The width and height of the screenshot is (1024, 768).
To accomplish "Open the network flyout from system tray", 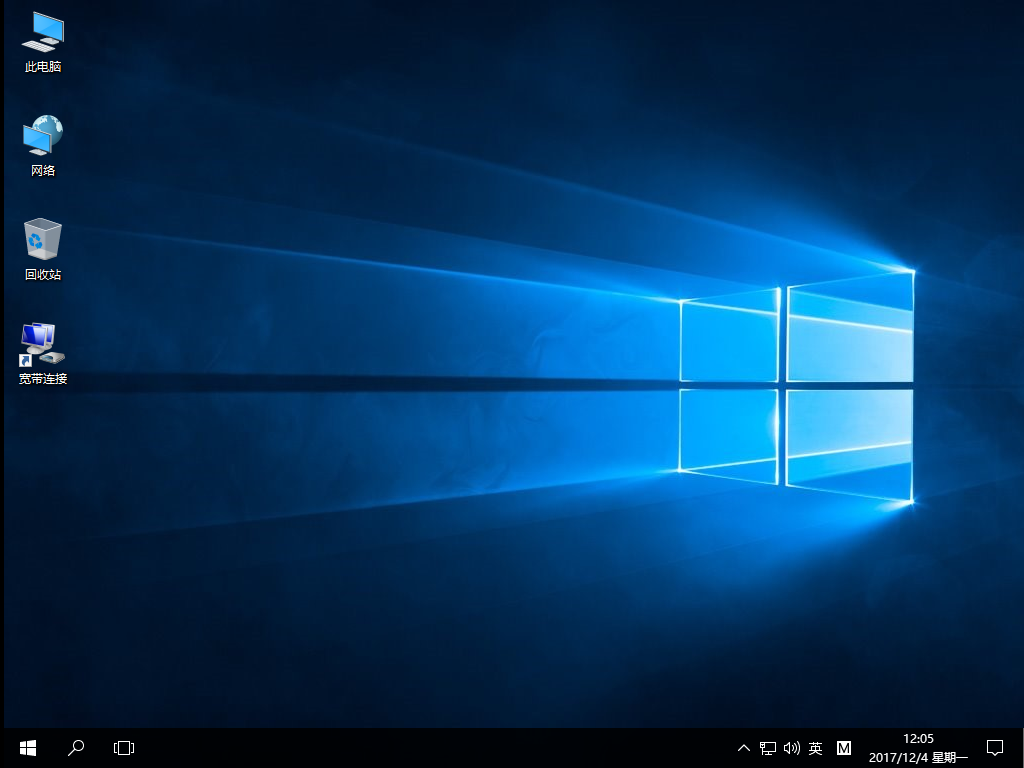I will [x=767, y=747].
